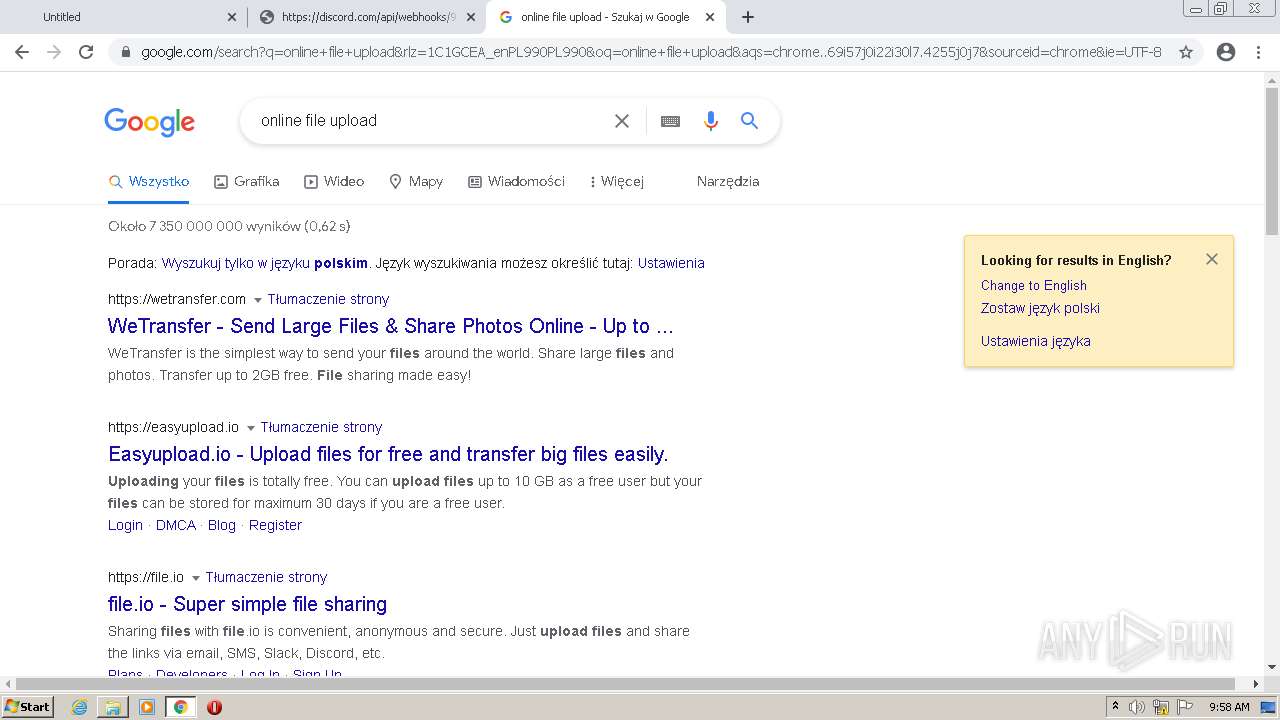Open the Easyupload Login sublink
This screenshot has height=720, width=1280.
pos(125,526)
